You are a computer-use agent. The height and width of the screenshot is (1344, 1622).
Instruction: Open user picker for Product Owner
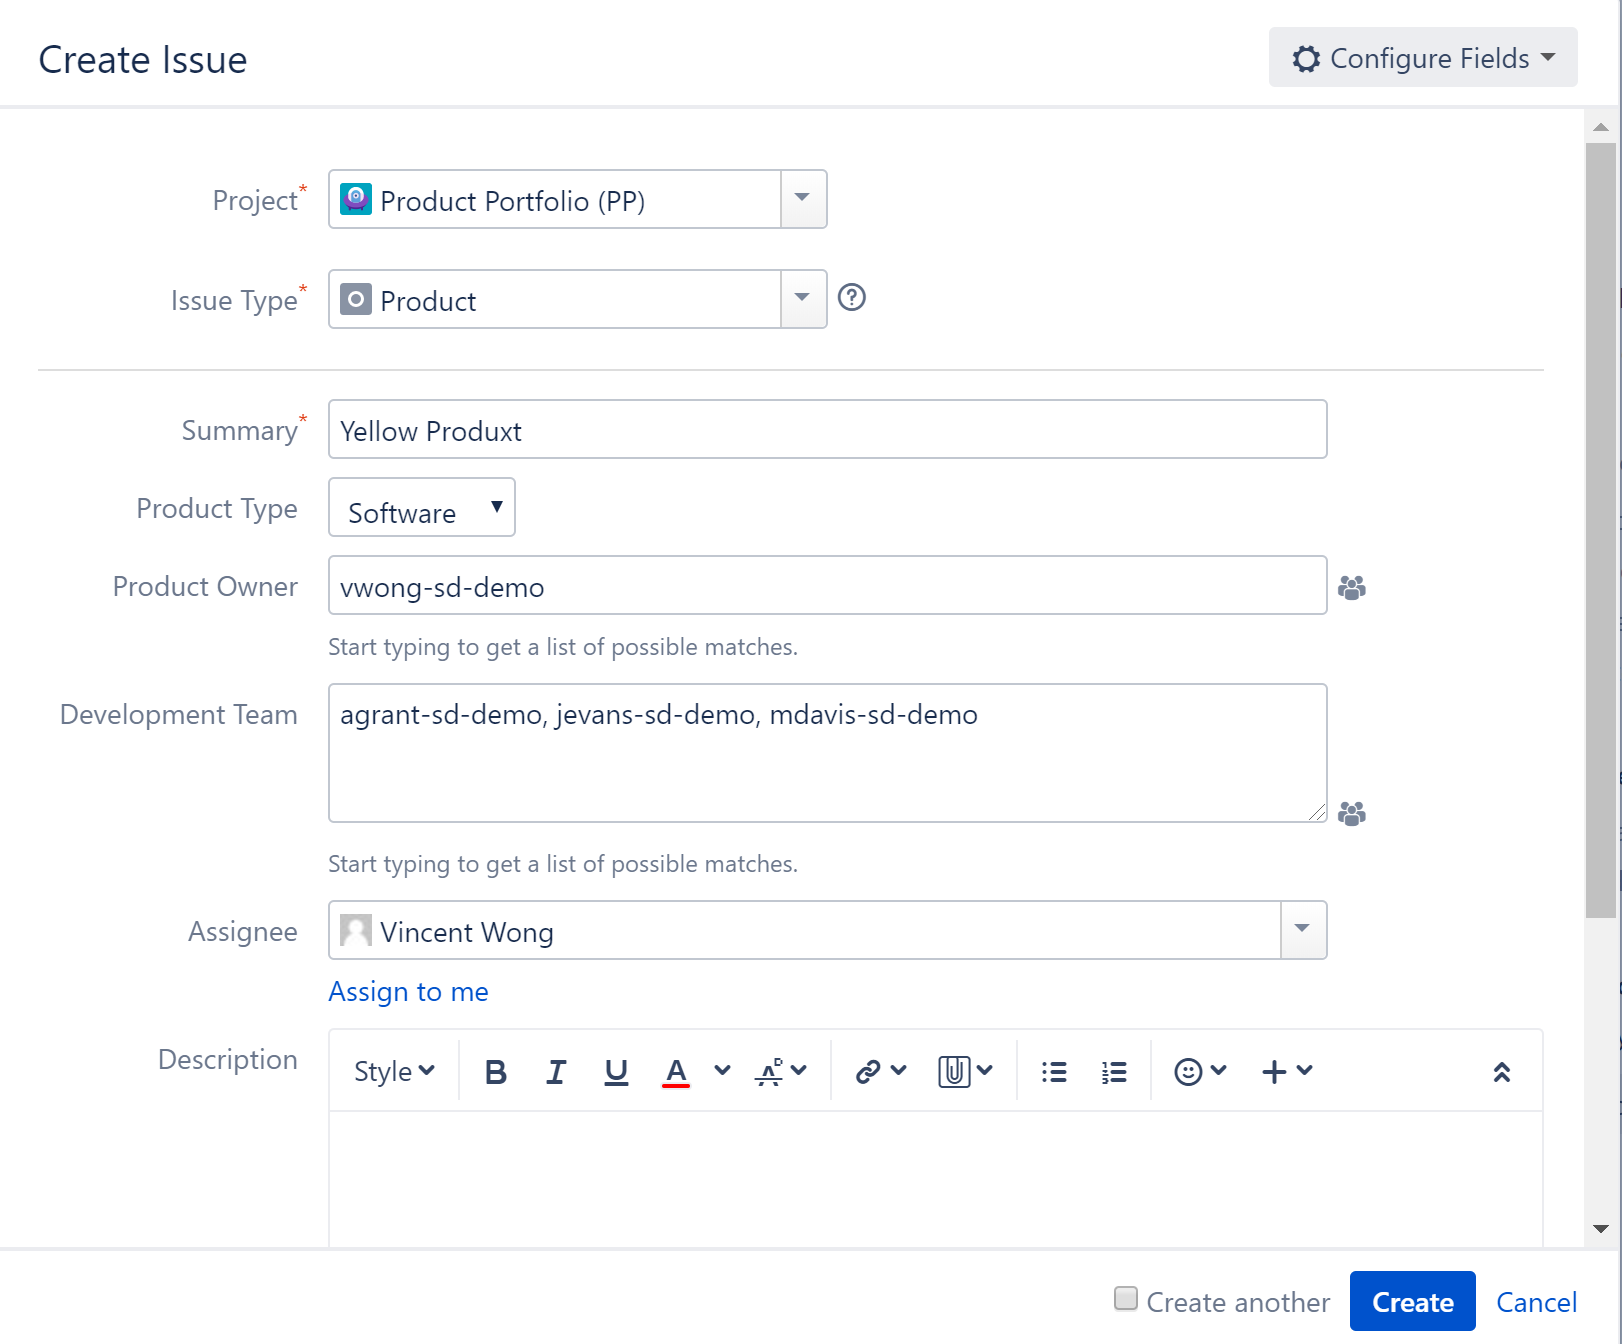point(1352,587)
